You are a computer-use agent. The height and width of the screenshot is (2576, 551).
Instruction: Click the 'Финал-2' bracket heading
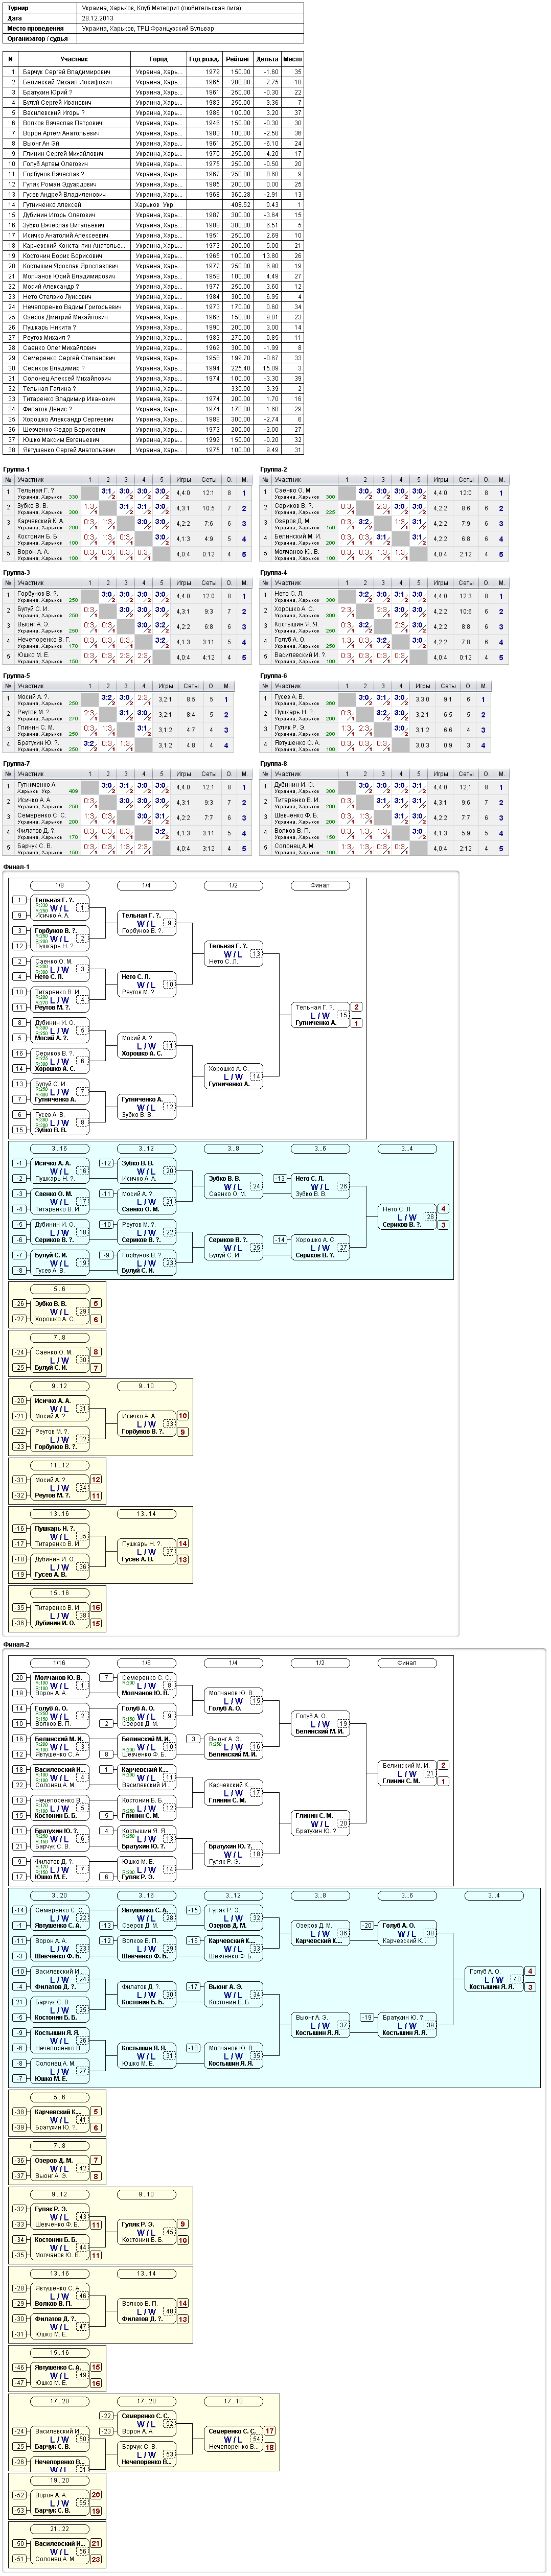[16, 1644]
